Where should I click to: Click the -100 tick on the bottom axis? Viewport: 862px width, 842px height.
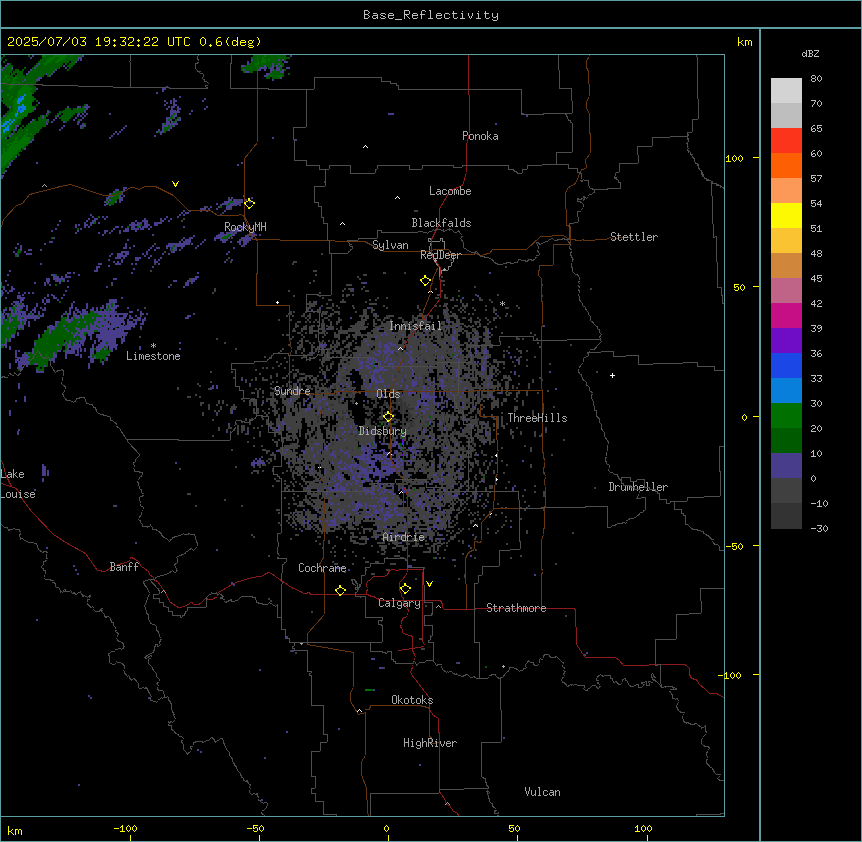point(125,829)
